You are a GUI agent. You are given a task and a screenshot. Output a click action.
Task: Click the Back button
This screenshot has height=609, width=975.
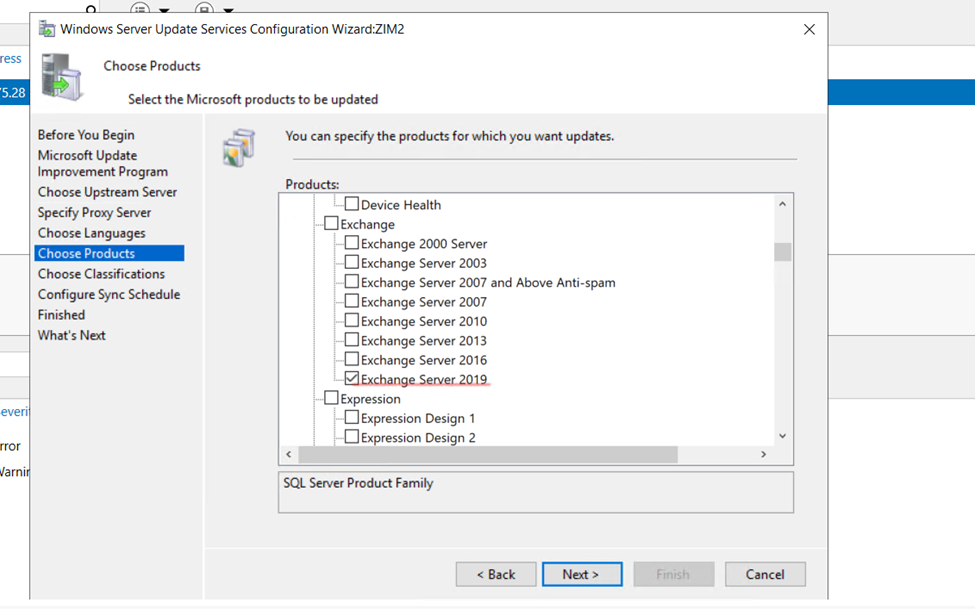coord(496,574)
